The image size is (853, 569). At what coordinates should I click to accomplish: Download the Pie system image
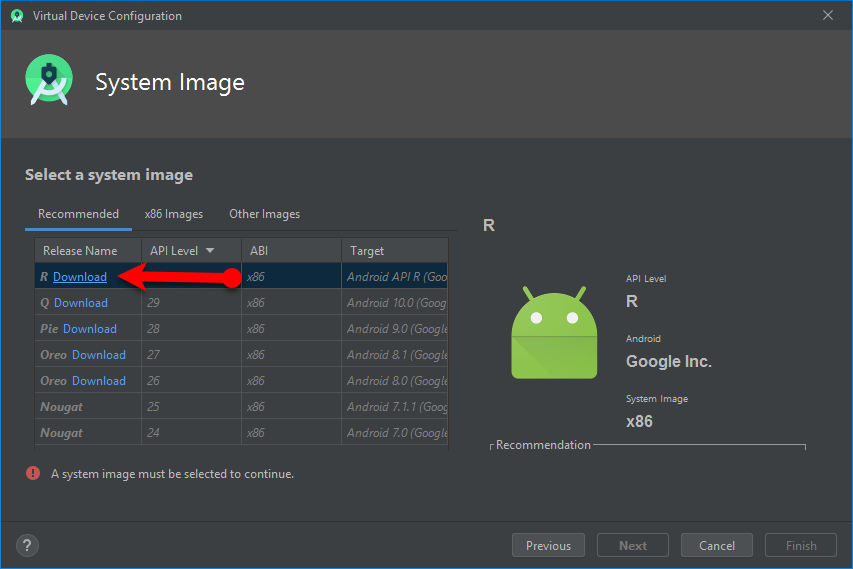(90, 329)
